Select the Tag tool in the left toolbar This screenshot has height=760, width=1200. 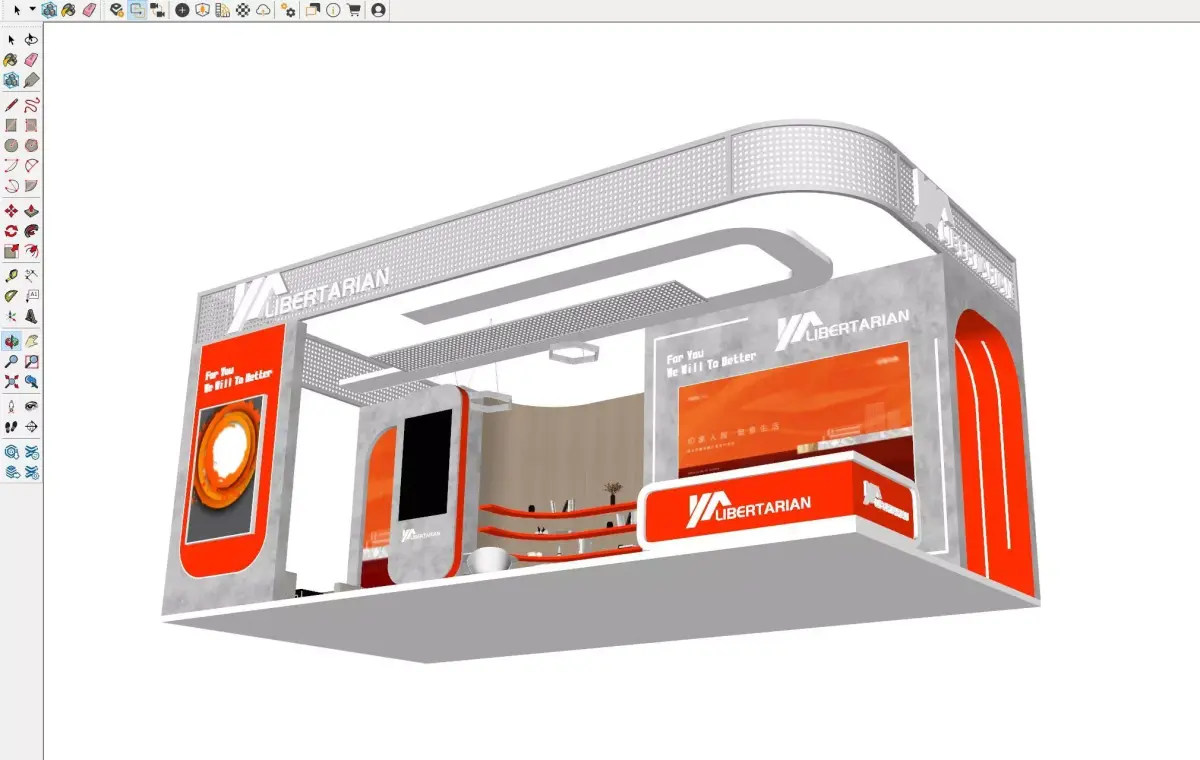(32, 79)
